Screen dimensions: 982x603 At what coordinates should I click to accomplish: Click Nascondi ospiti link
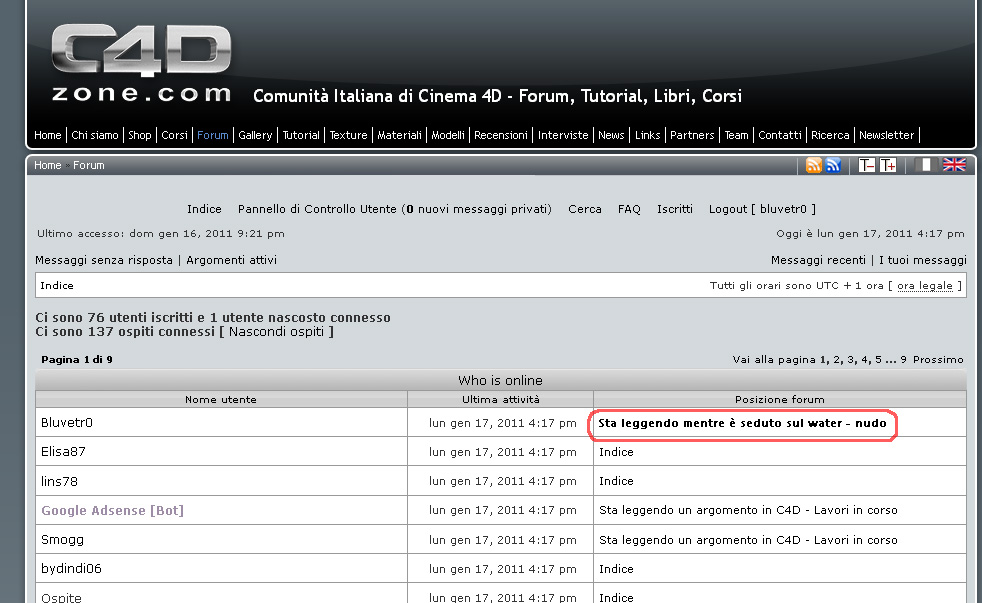pyautogui.click(x=276, y=332)
